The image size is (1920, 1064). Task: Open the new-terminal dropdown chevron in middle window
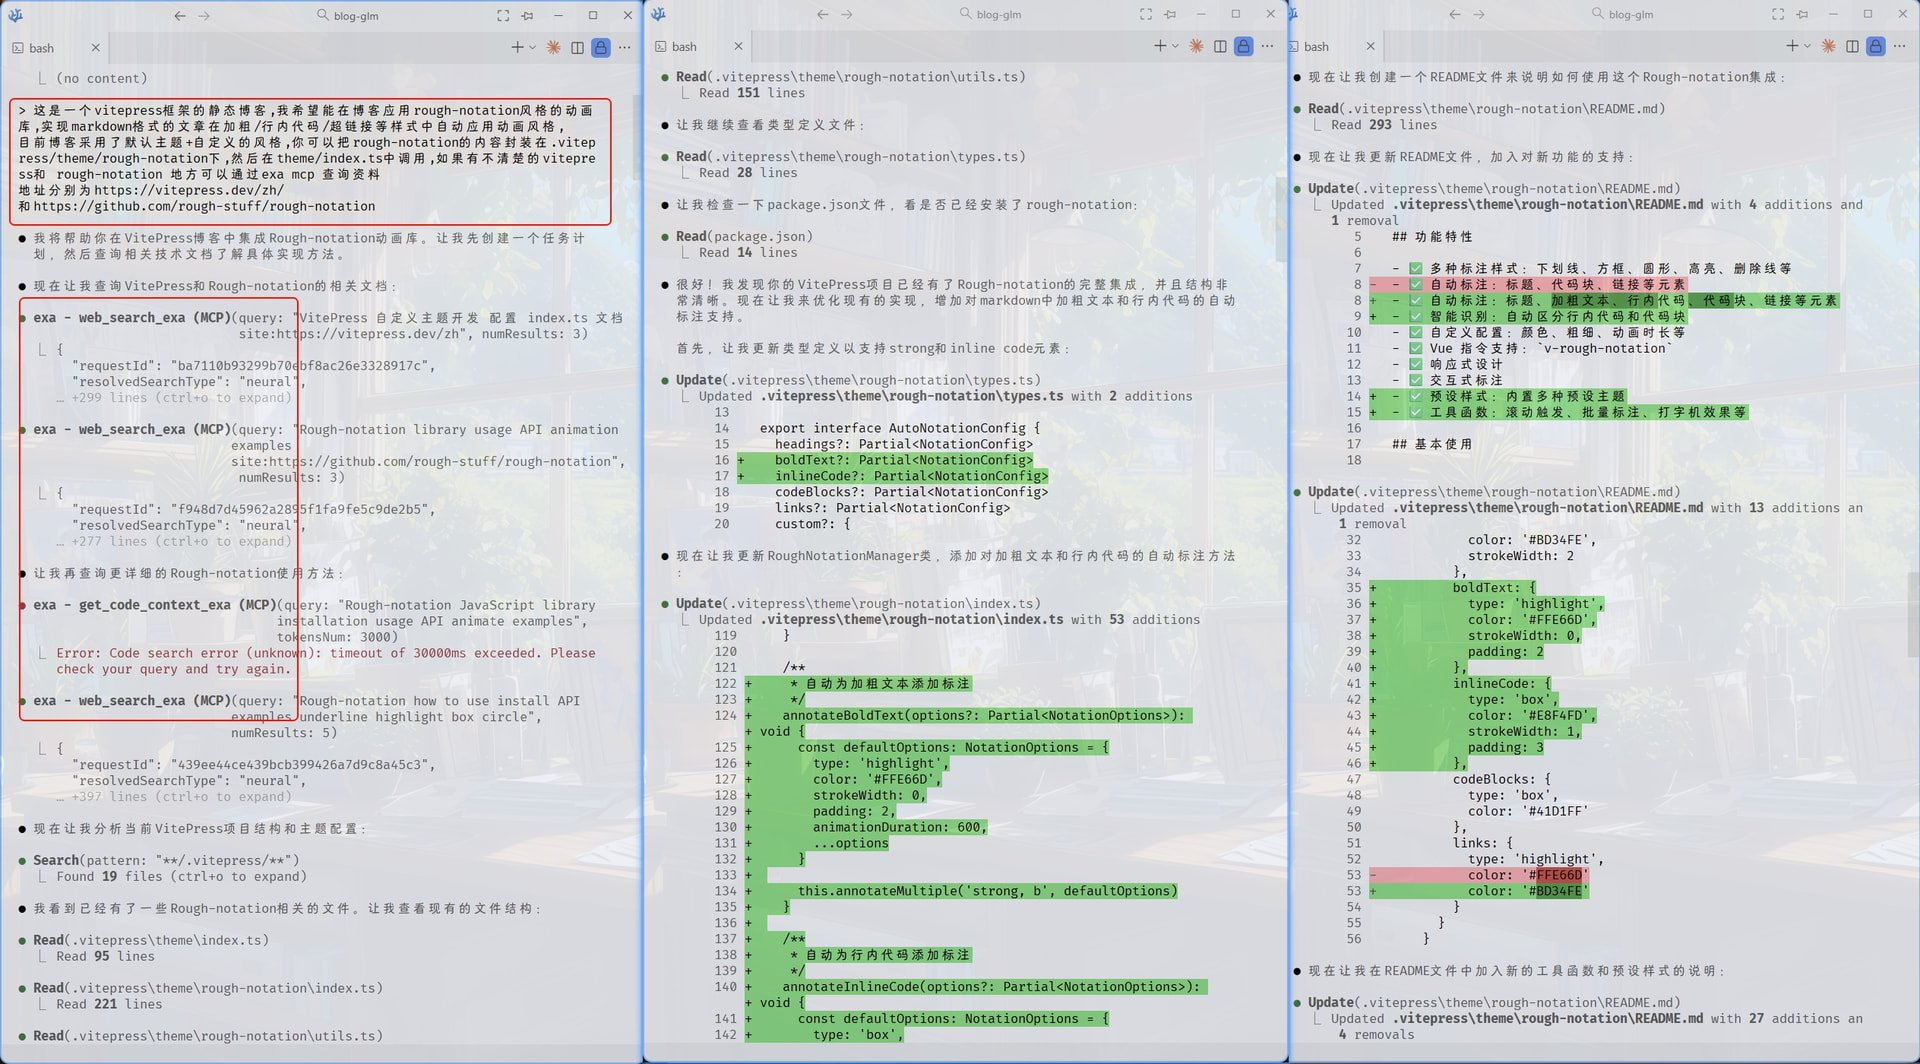coord(1175,46)
